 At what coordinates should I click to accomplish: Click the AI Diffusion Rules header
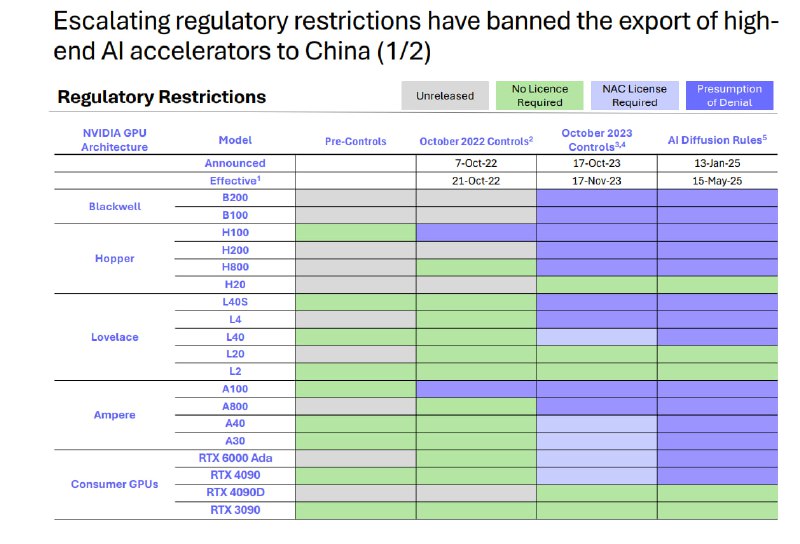point(717,140)
